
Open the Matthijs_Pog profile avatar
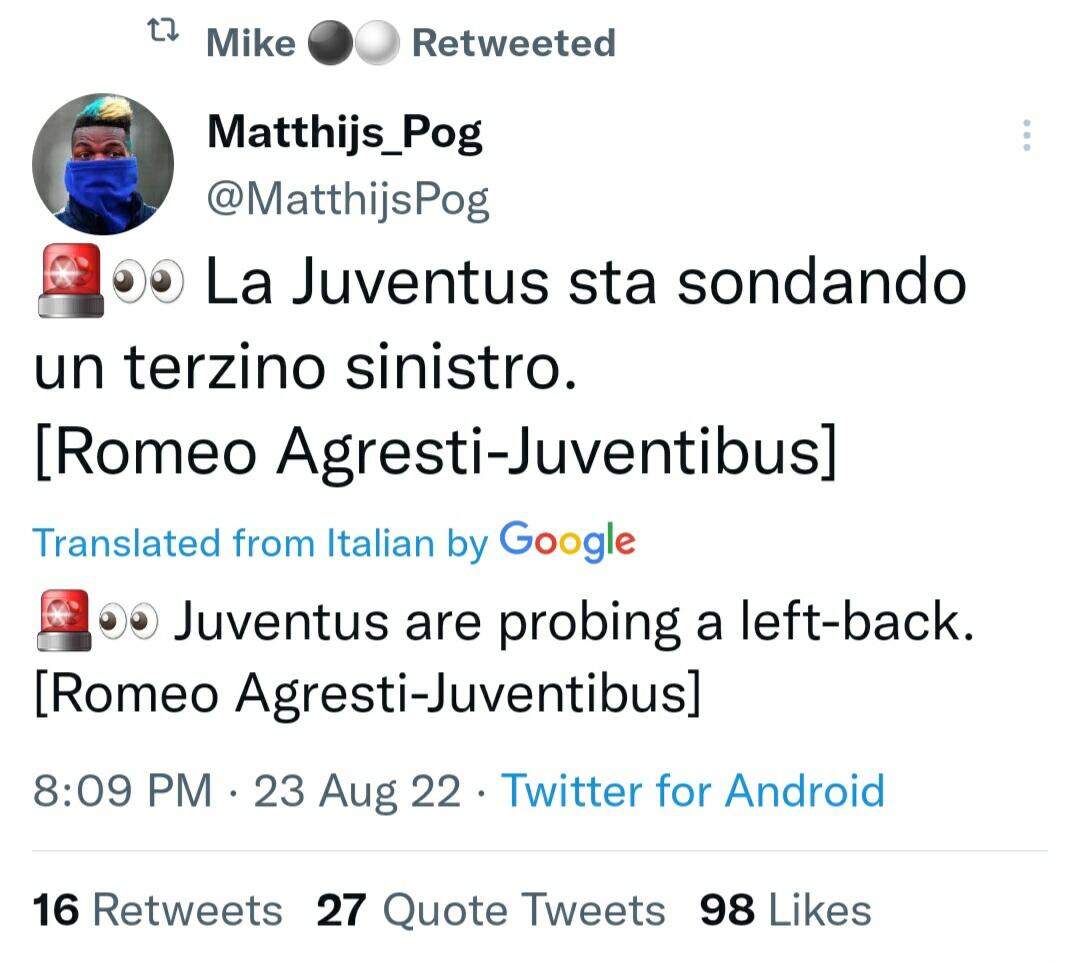point(103,163)
